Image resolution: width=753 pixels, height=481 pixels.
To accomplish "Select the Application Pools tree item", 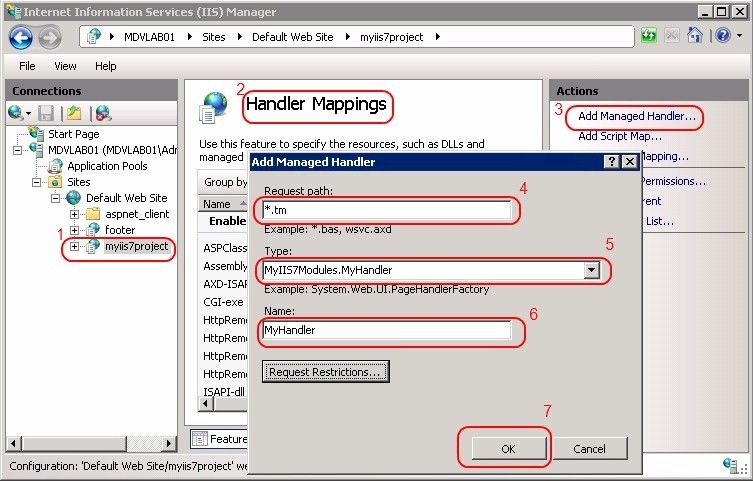I will pos(107,166).
